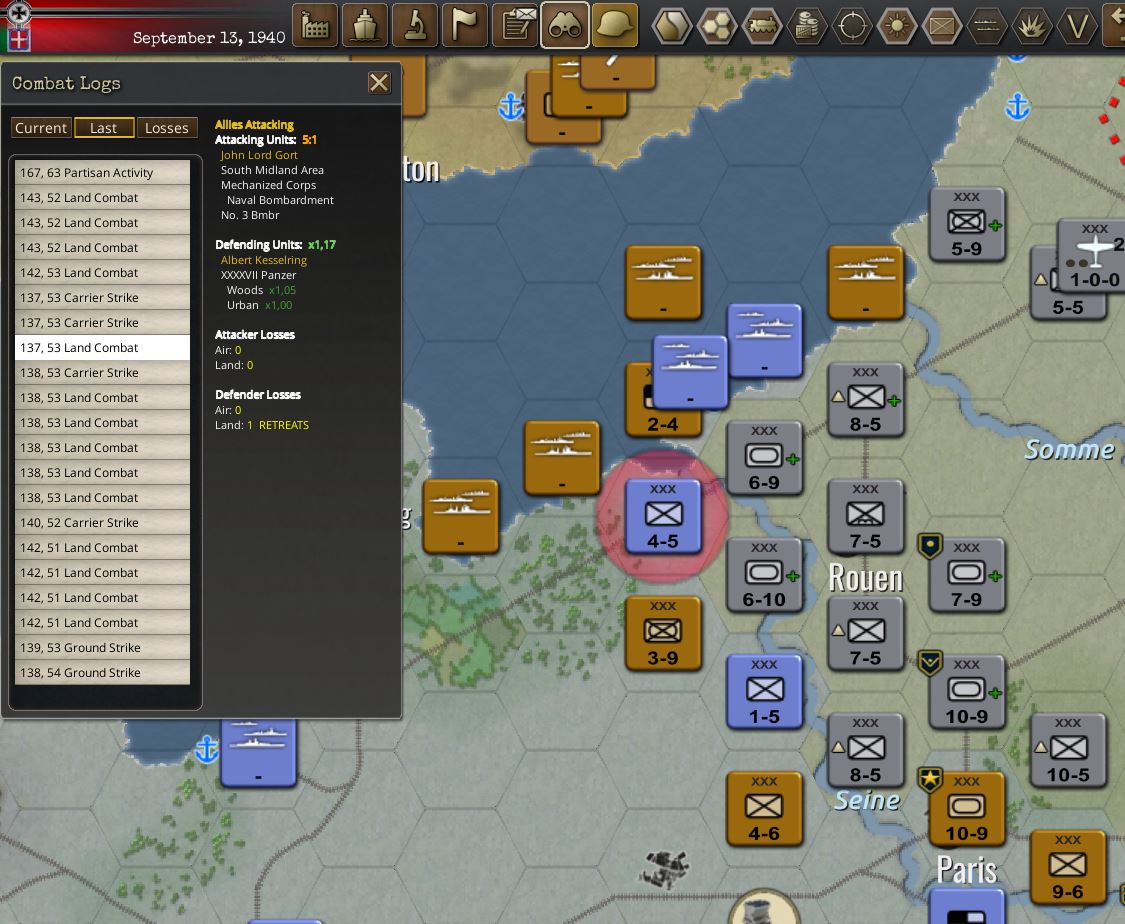Select the orange 9-6 infantry unit
This screenshot has height=924, width=1125.
[1068, 867]
